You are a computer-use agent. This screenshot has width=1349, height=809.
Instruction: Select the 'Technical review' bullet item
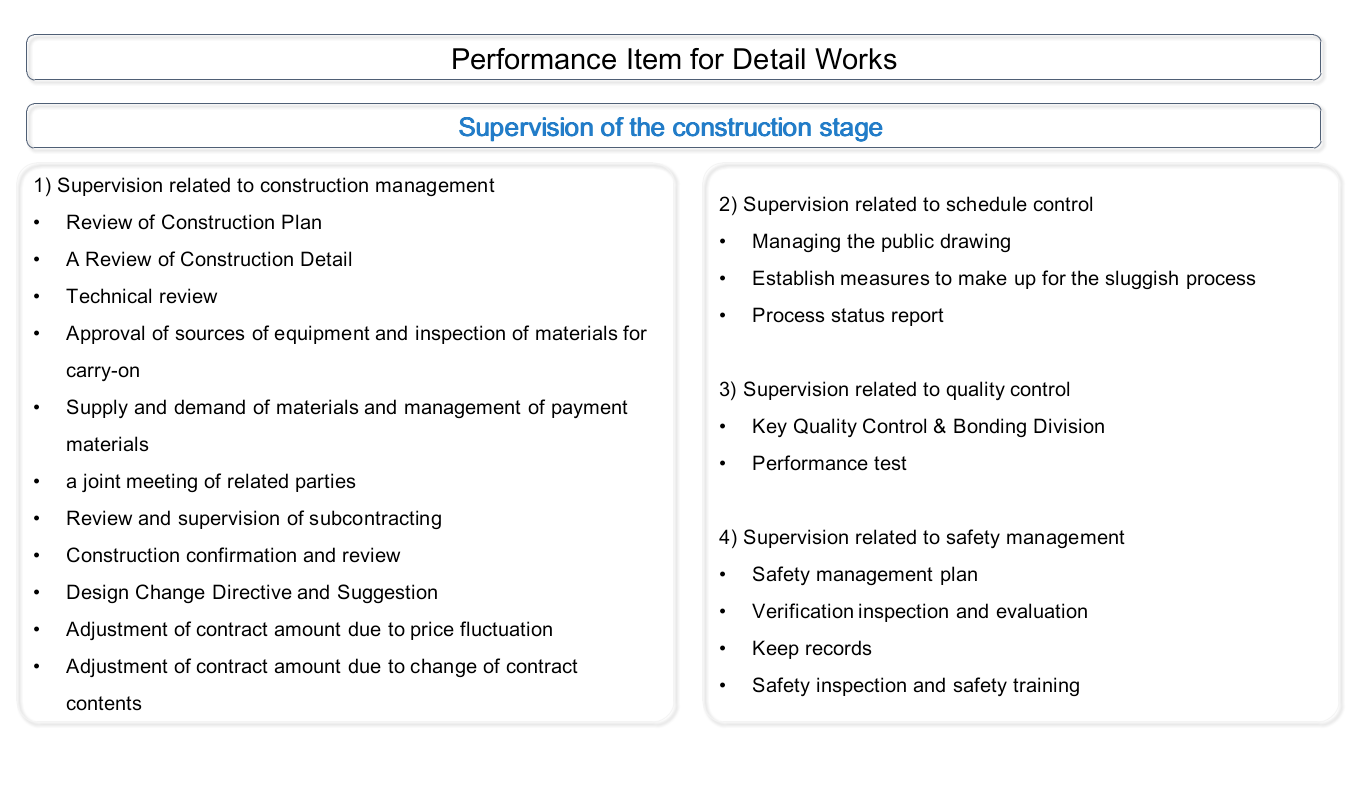142,296
